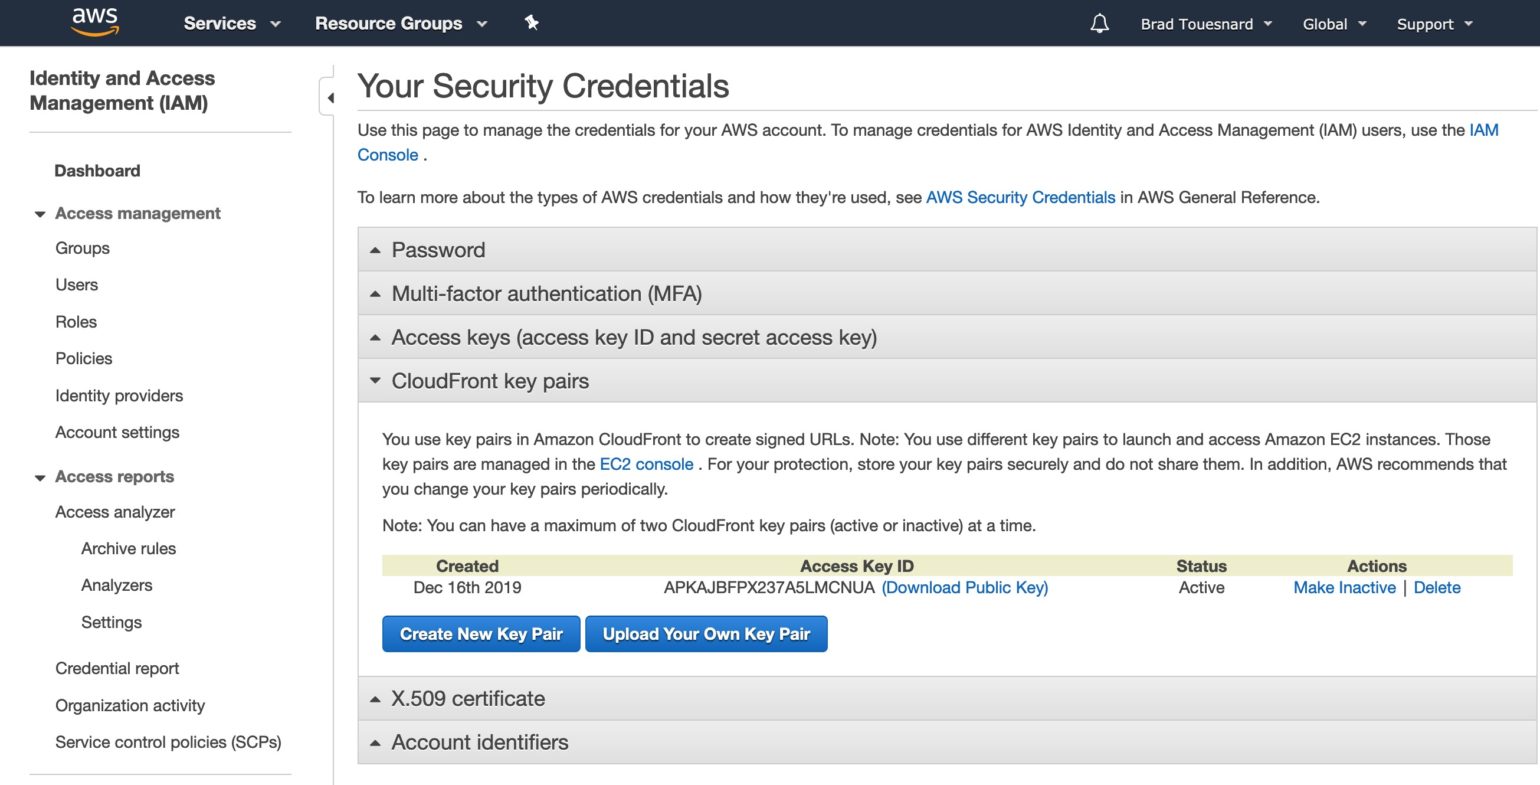Viewport: 1540px width, 785px height.
Task: Click the Active status cell
Action: pyautogui.click(x=1201, y=588)
